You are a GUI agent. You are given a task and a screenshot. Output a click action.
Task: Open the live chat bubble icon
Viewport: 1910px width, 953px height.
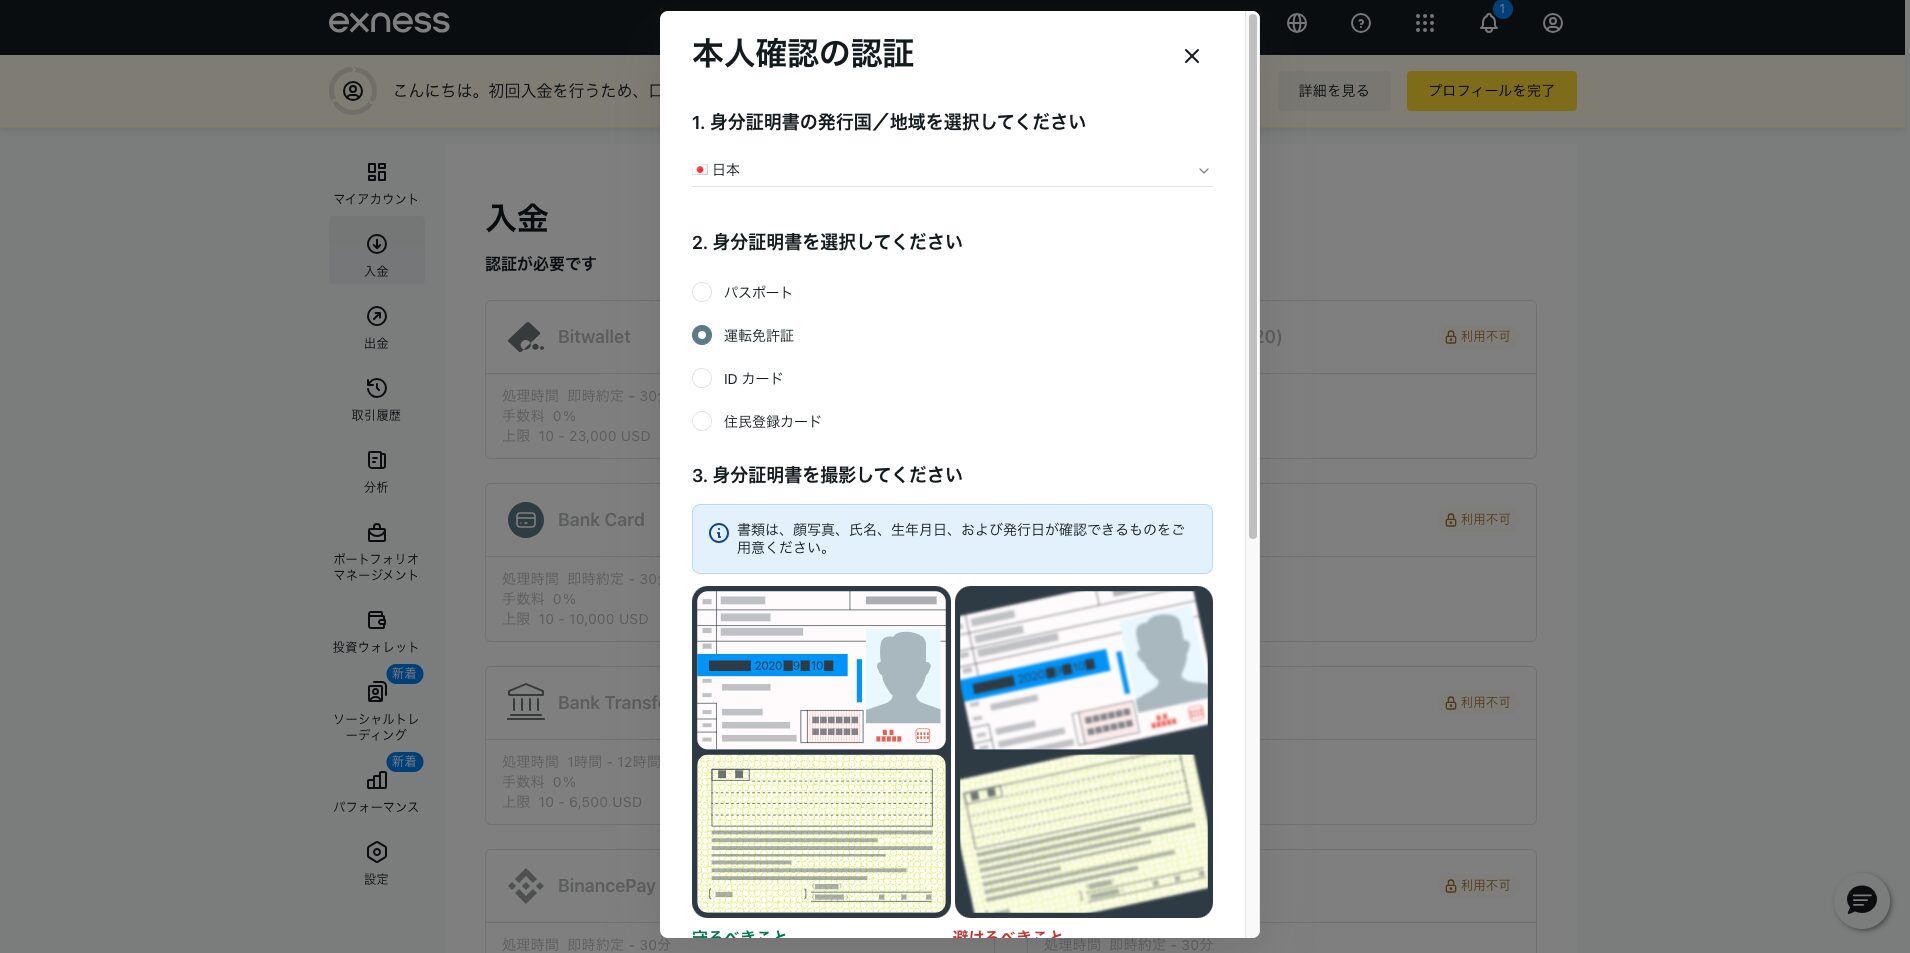click(1861, 901)
